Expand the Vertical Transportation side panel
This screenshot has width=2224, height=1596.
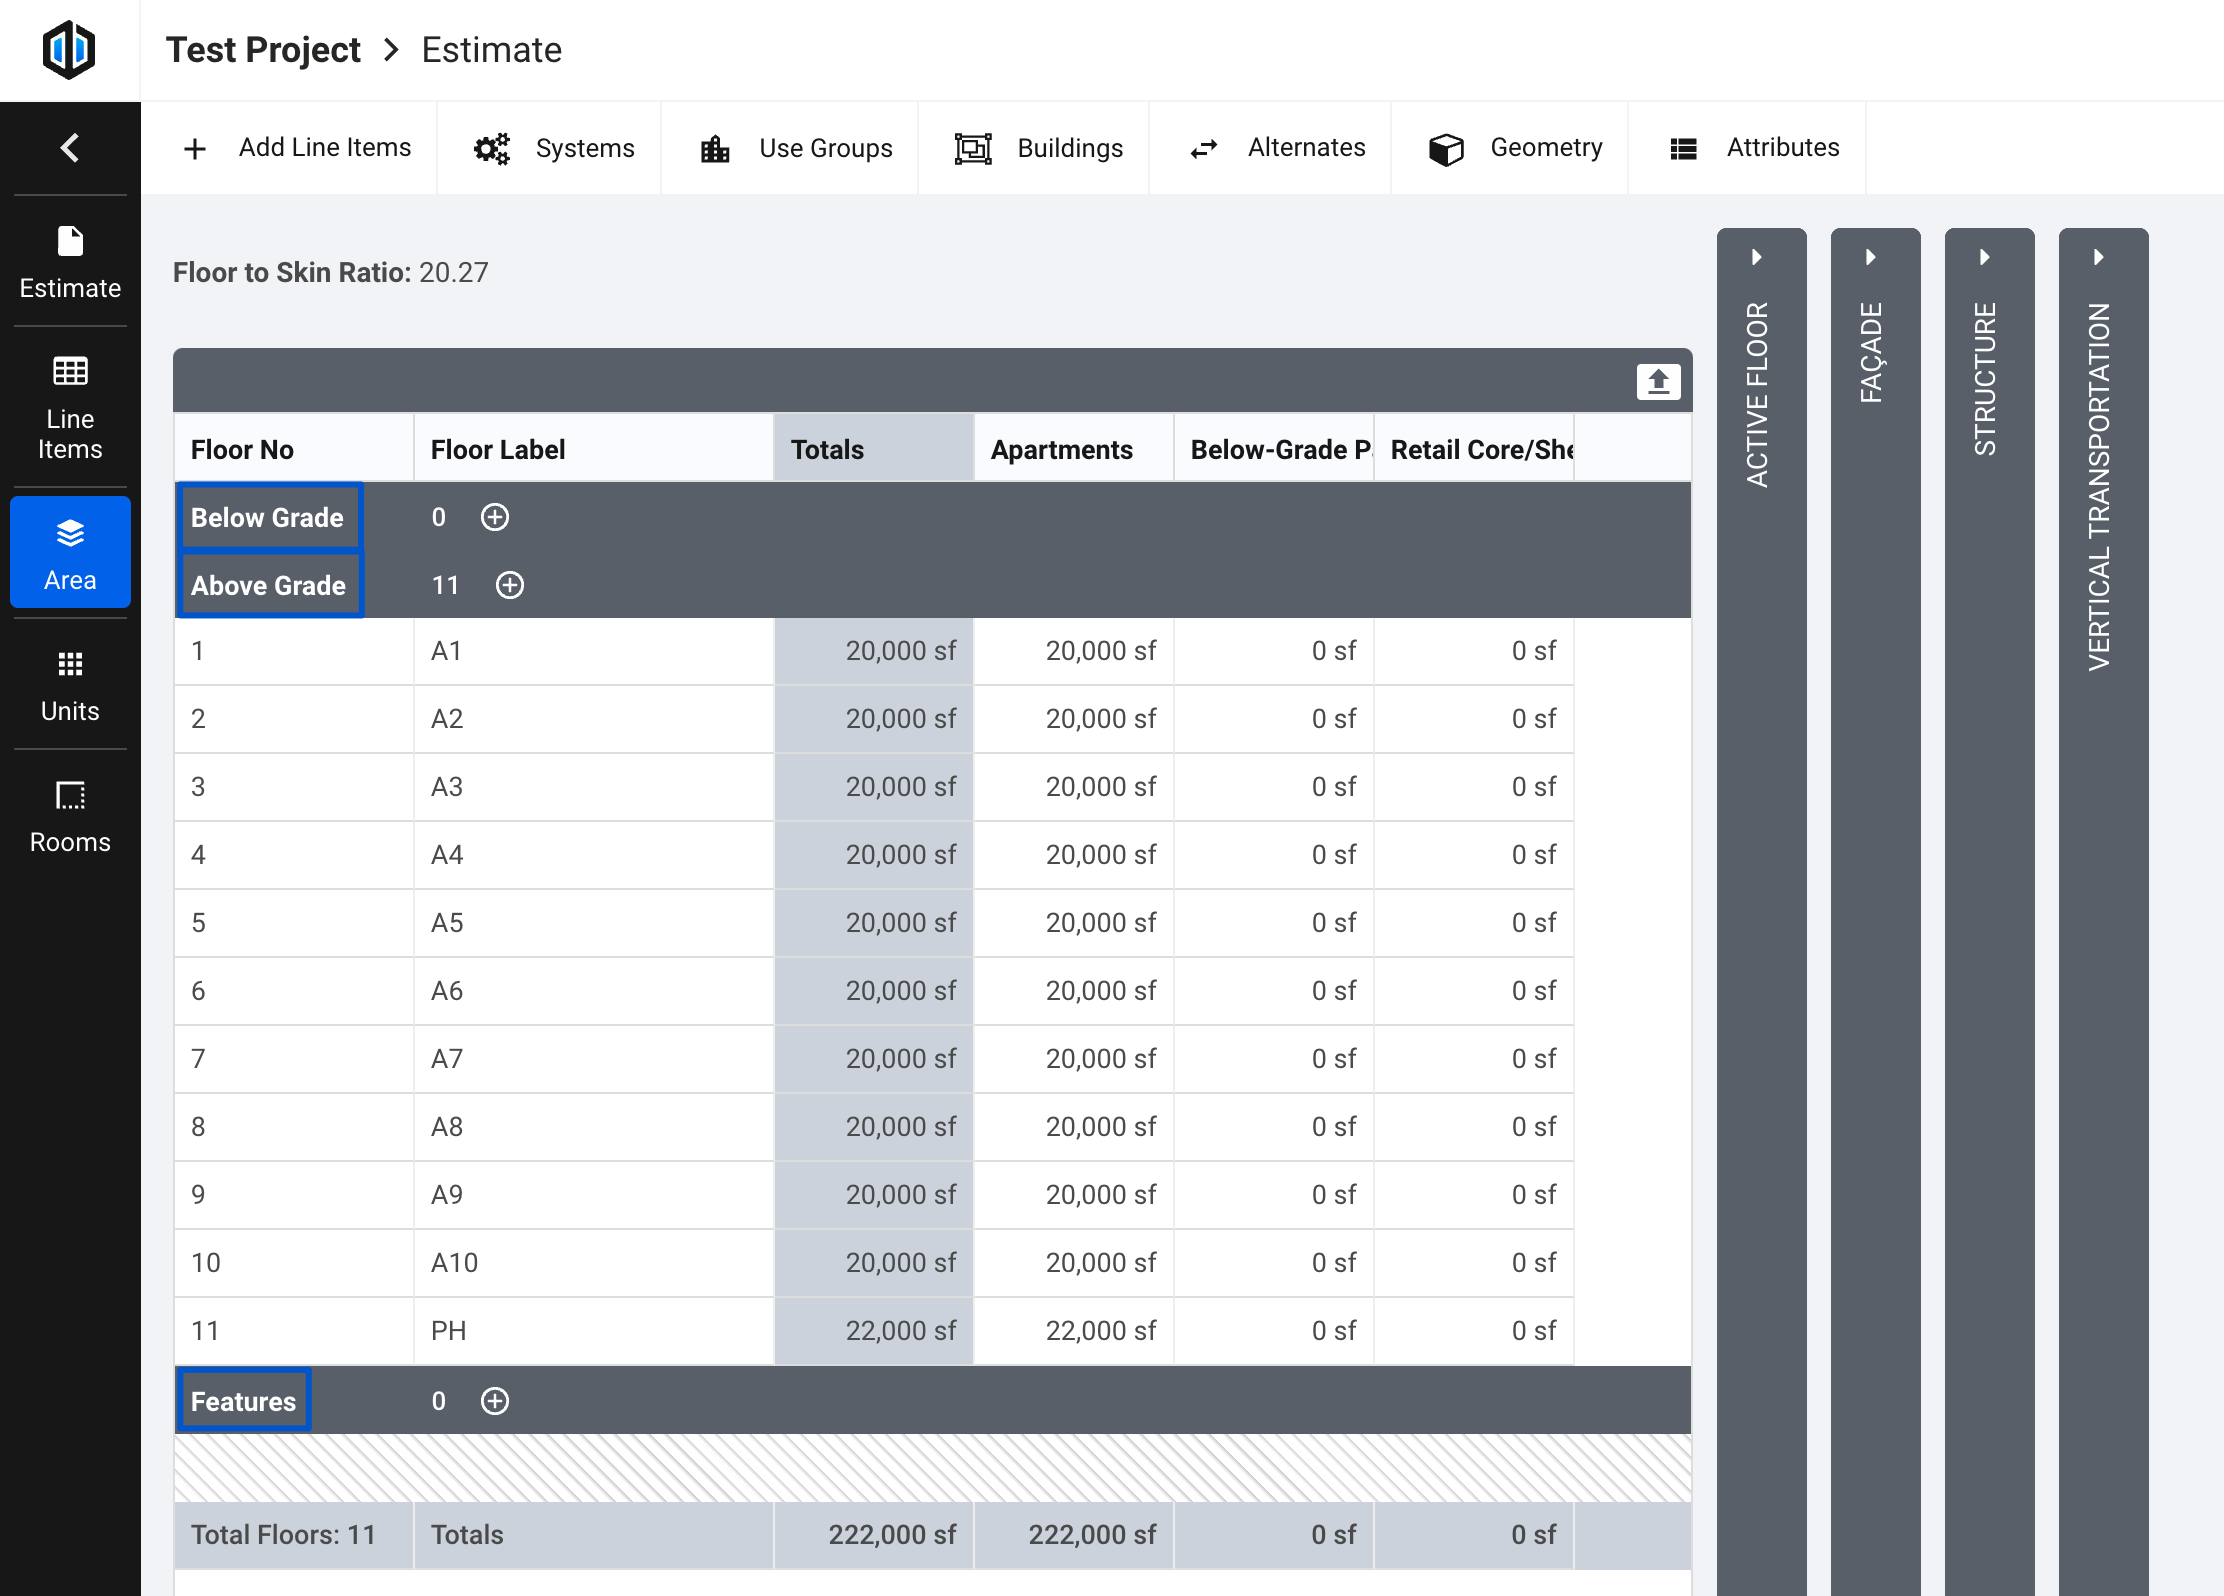coord(2098,257)
